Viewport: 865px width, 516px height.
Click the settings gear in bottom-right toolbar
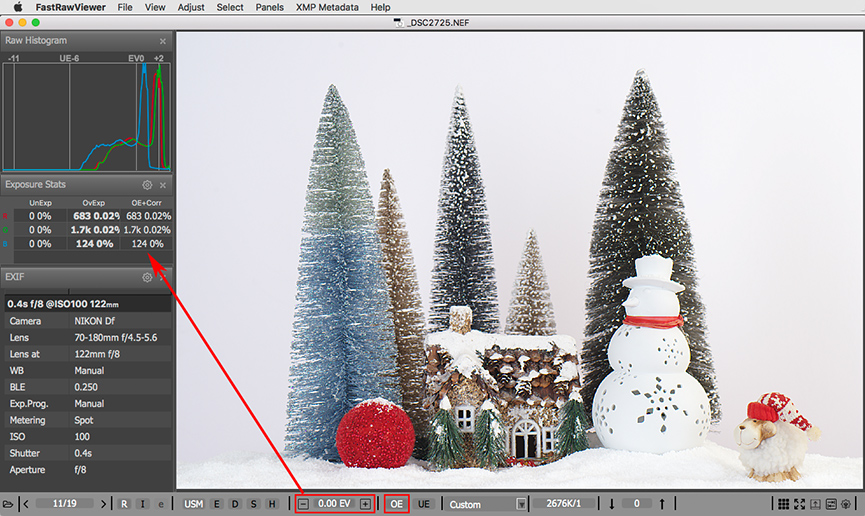click(846, 504)
